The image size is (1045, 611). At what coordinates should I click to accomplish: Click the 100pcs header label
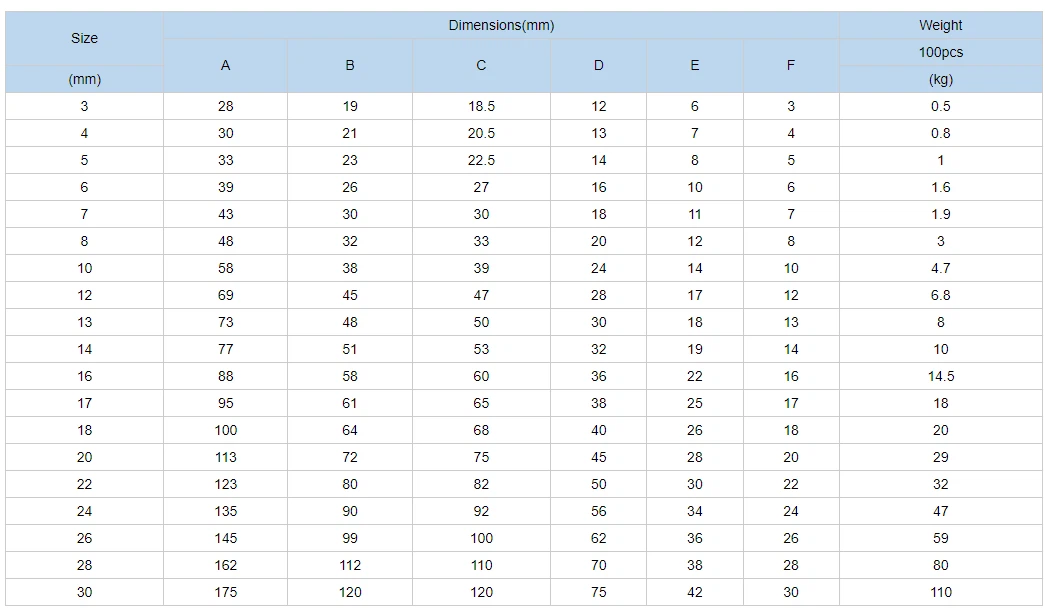(940, 52)
